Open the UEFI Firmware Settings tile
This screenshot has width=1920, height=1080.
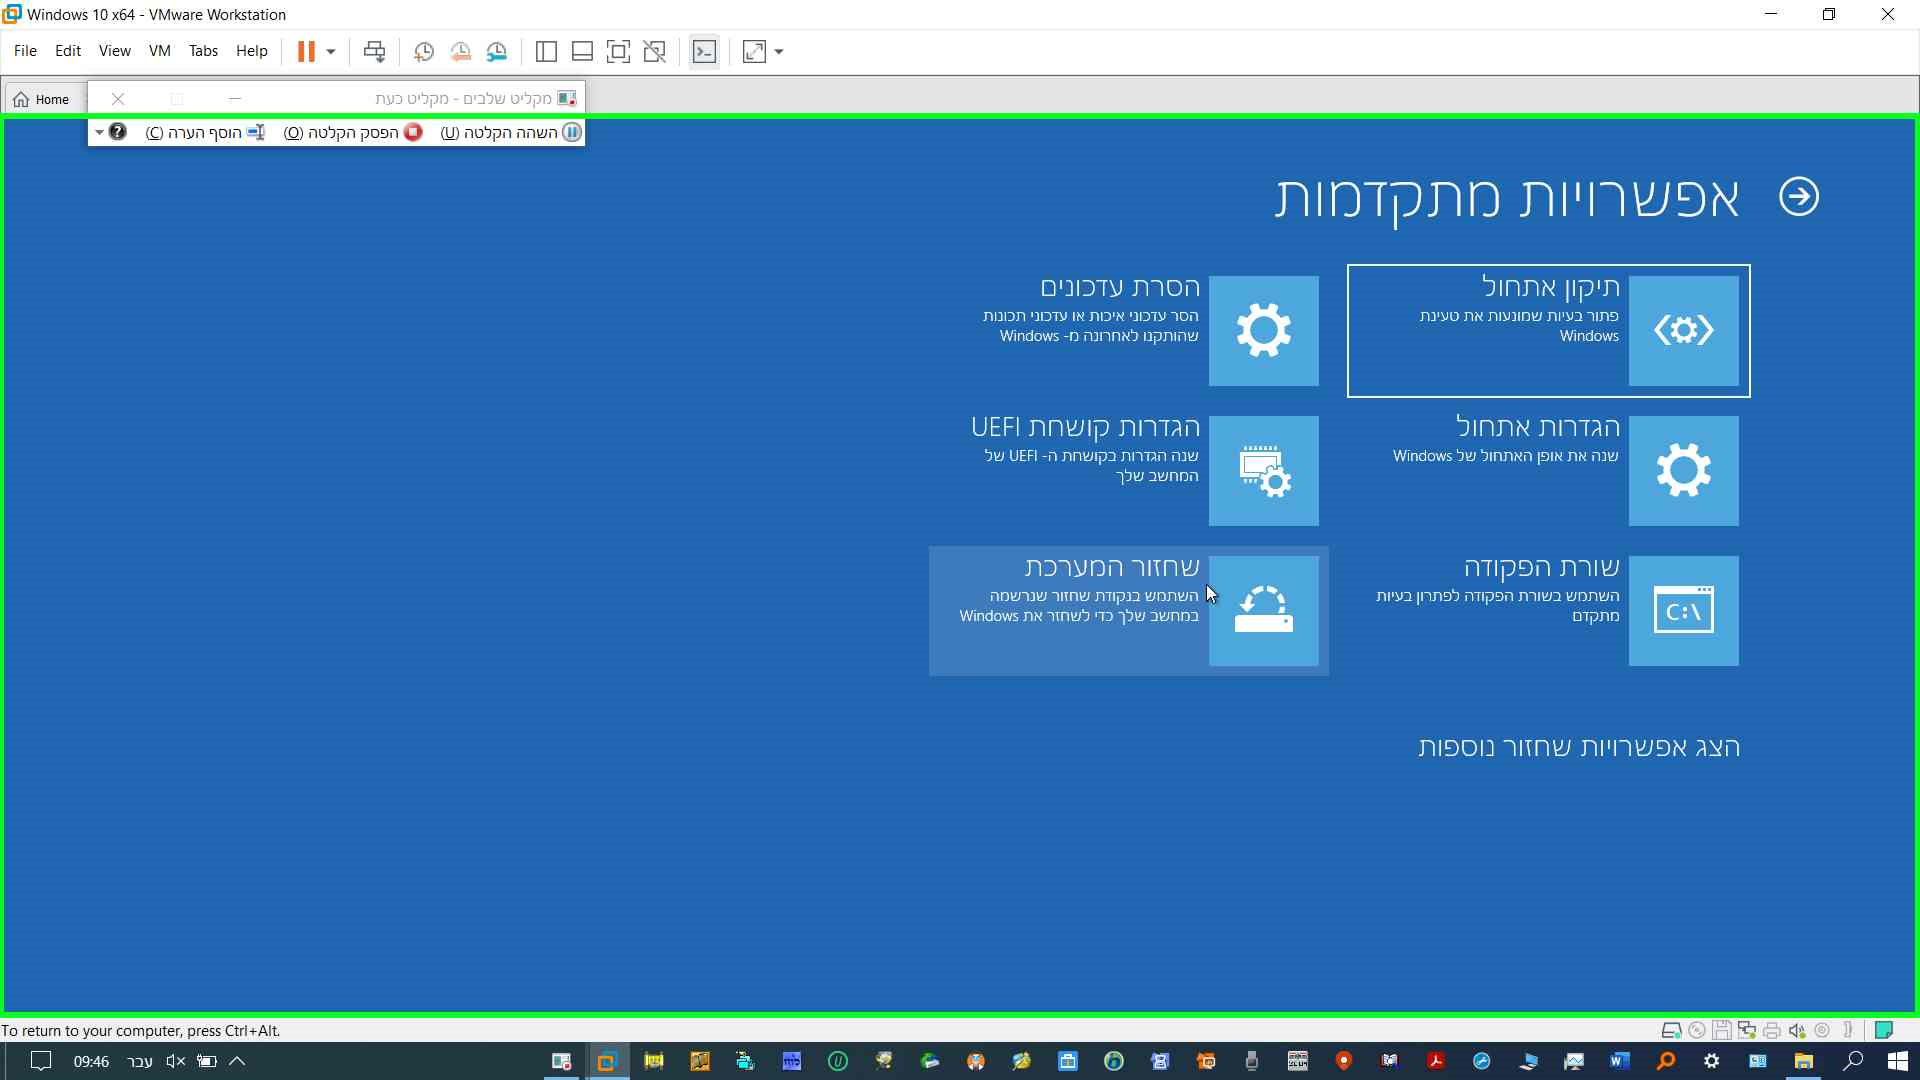pyautogui.click(x=1263, y=470)
